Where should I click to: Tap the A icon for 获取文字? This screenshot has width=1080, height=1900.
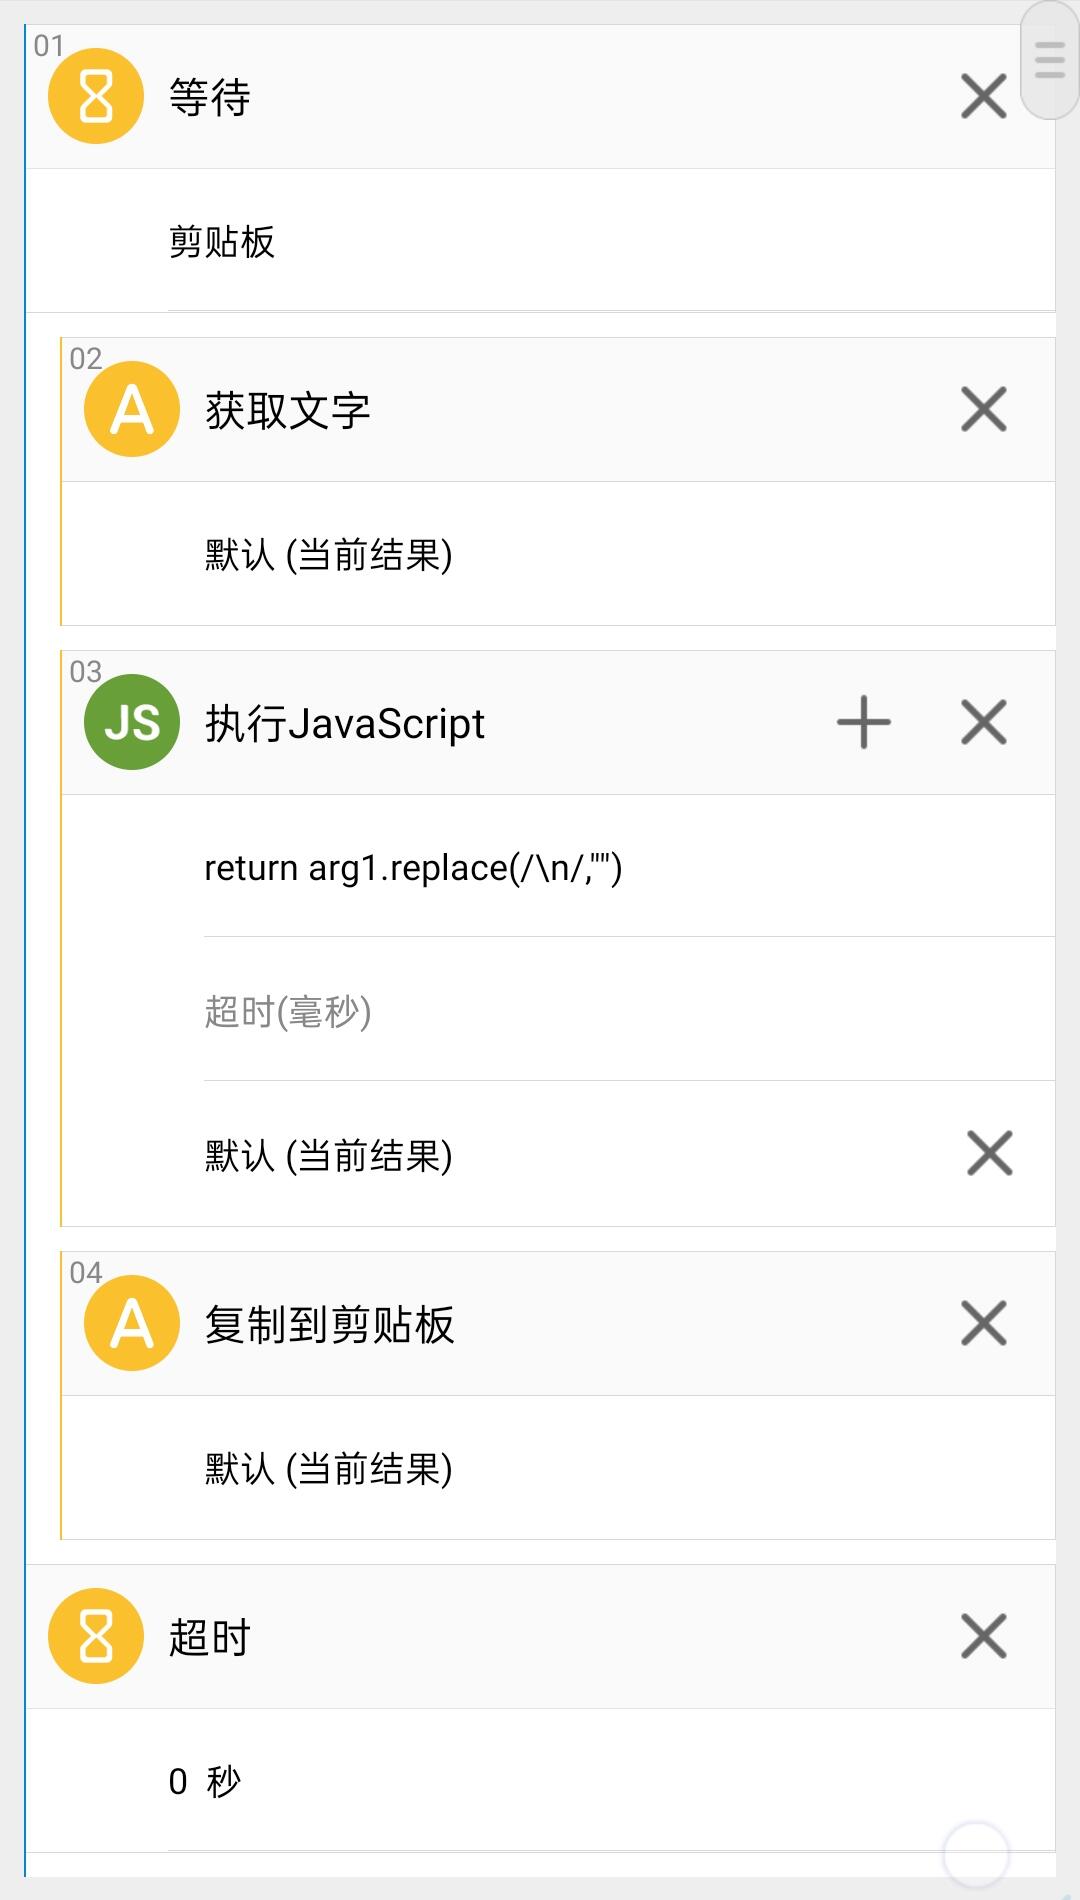pyautogui.click(x=132, y=410)
